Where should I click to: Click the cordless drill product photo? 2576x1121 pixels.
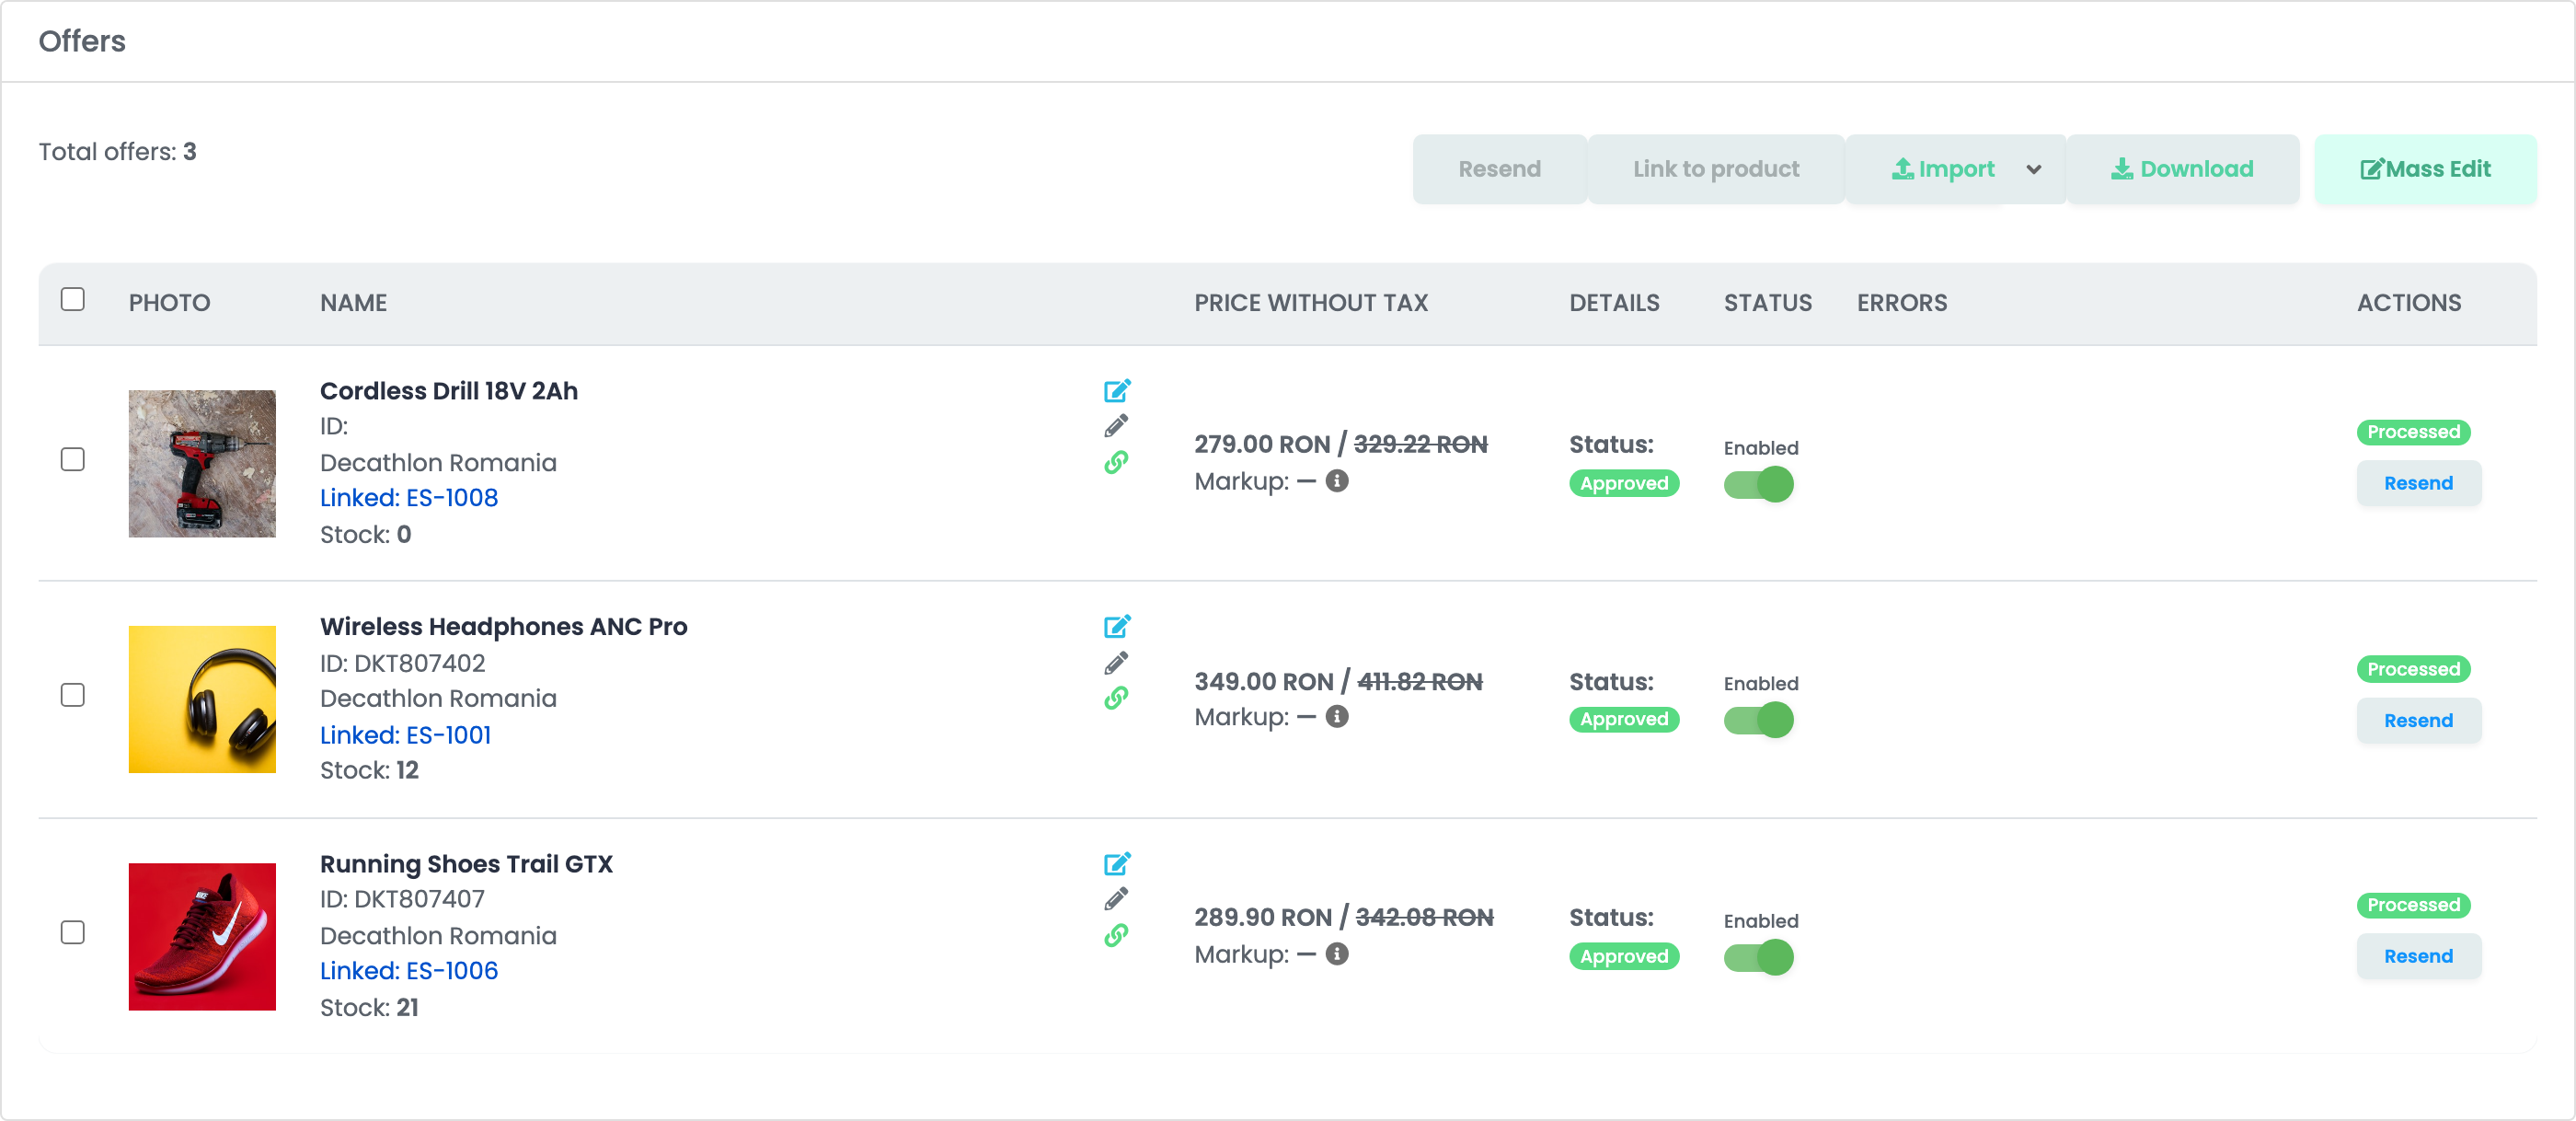coord(202,464)
